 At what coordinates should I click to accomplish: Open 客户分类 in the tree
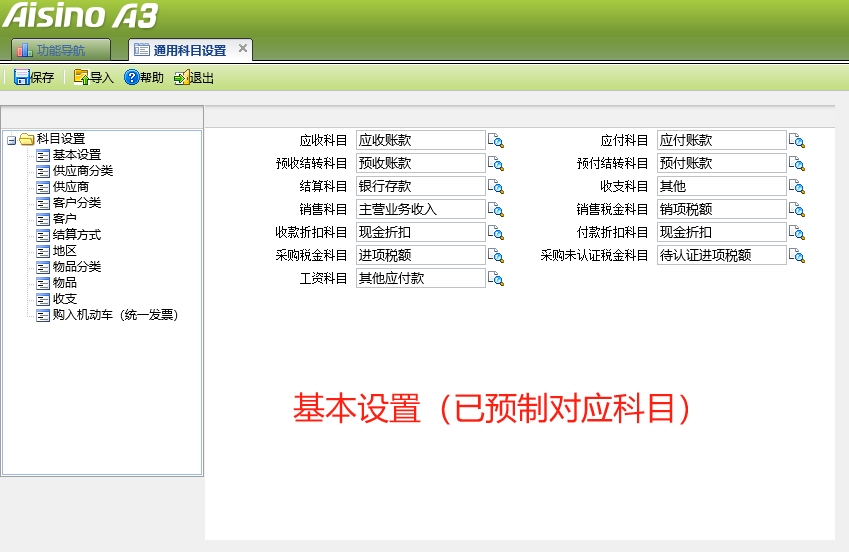pos(77,203)
